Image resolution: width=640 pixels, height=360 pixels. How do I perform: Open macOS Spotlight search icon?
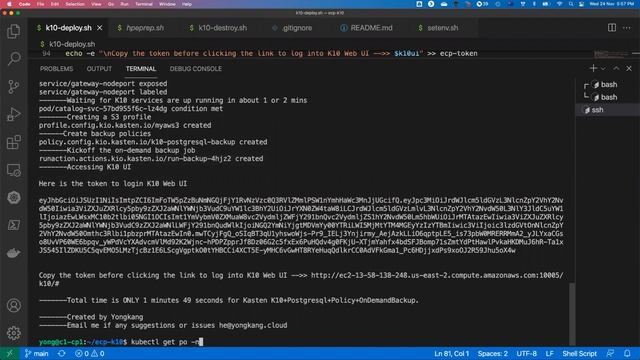571,4
